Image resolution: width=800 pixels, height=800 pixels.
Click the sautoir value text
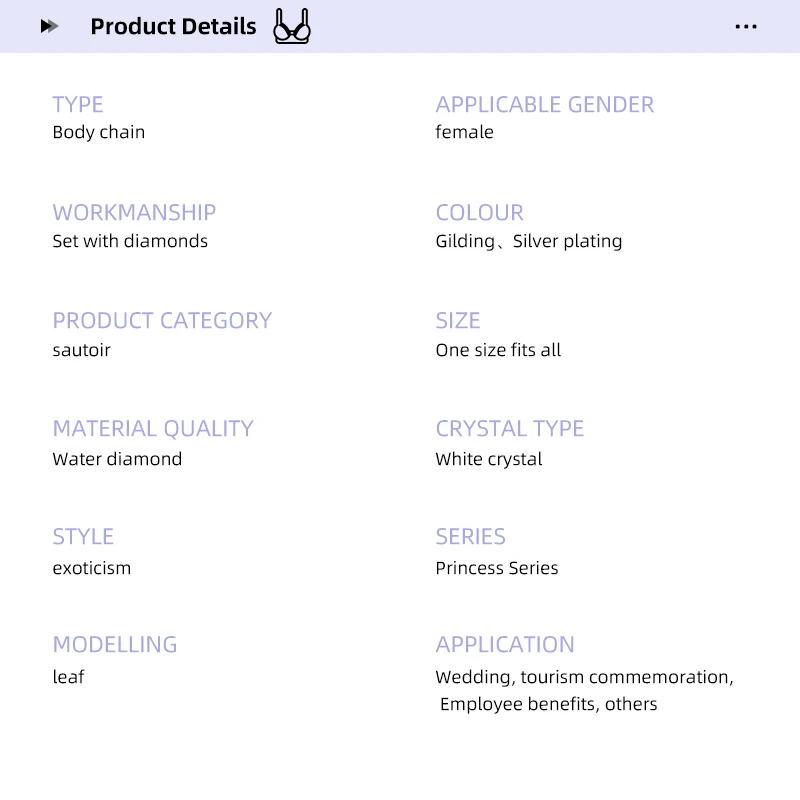pyautogui.click(x=81, y=350)
